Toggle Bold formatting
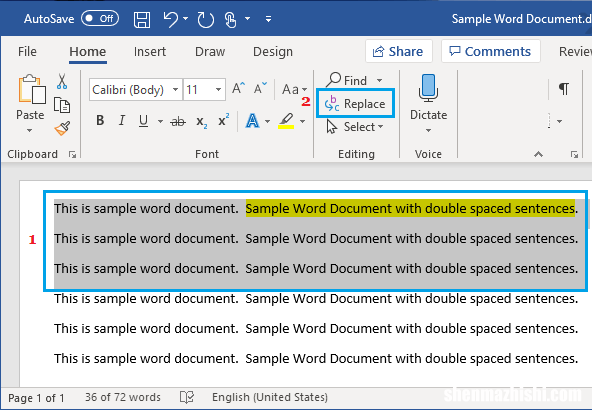Image resolution: width=592 pixels, height=410 pixels. 100,120
